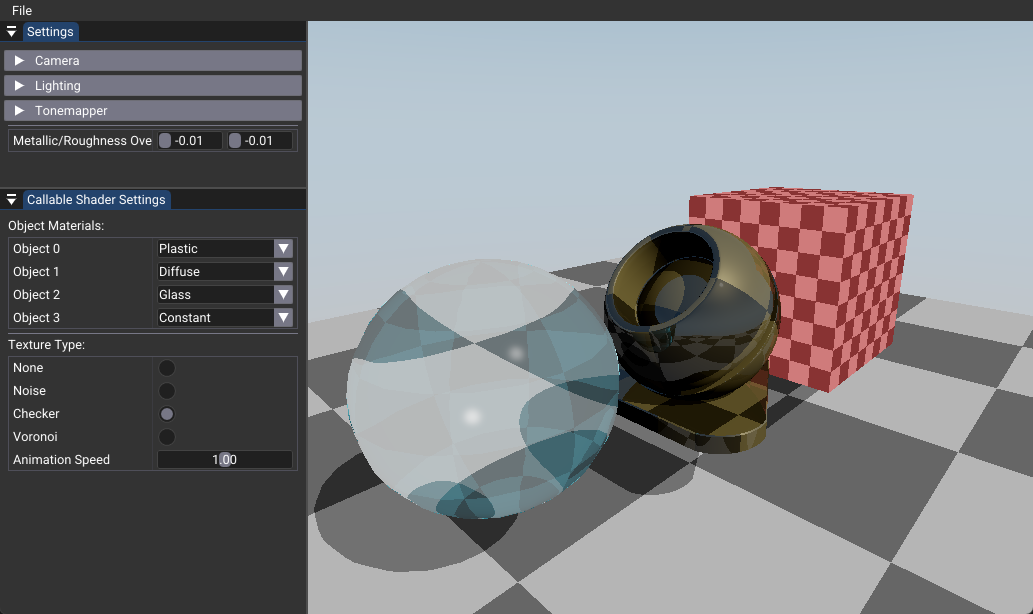Open the Object 1 material dropdown showing Diffuse
This screenshot has height=614, width=1033.
coord(225,271)
